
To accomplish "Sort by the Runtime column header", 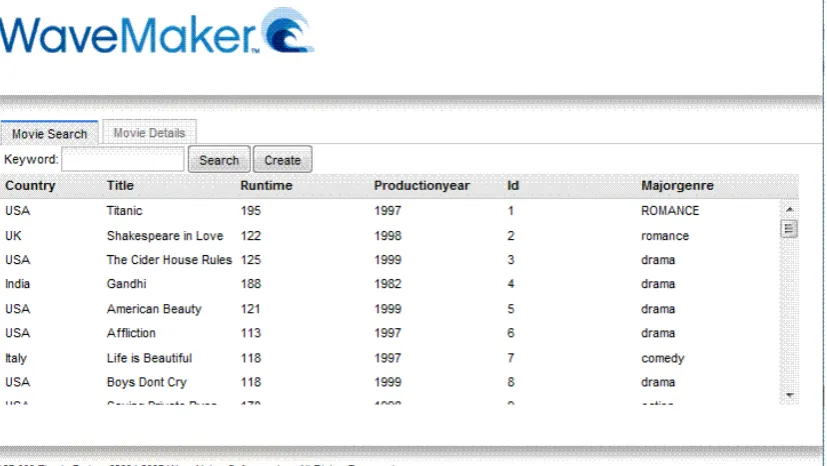I will 266,186.
